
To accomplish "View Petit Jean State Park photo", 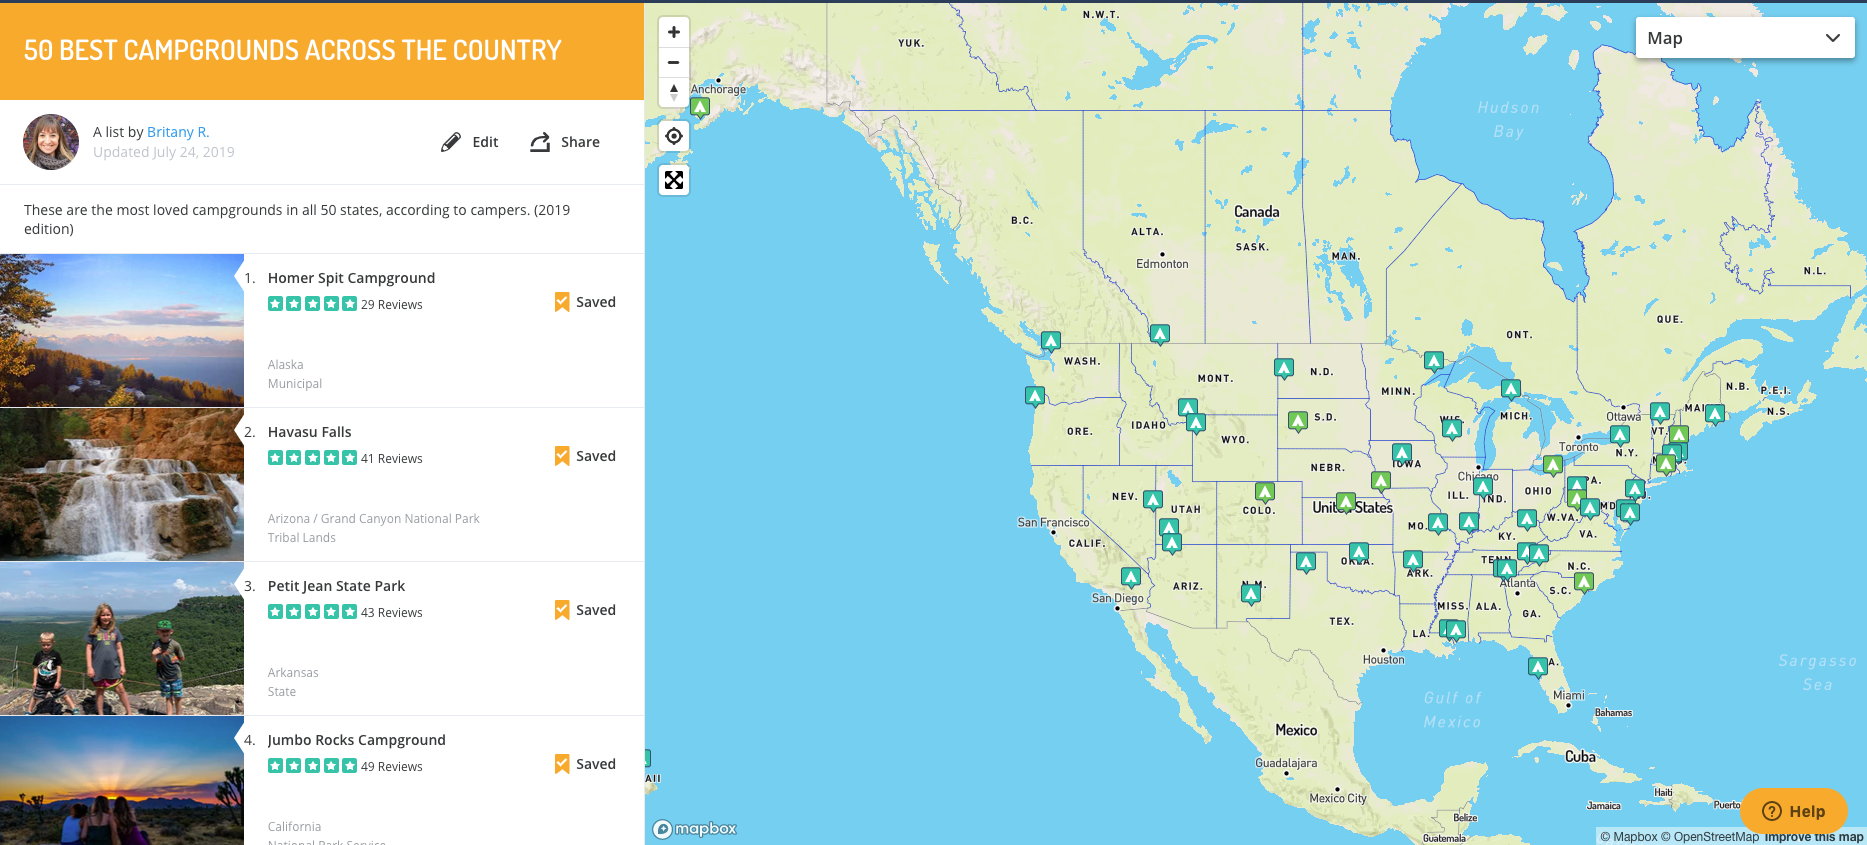I will pos(122,638).
